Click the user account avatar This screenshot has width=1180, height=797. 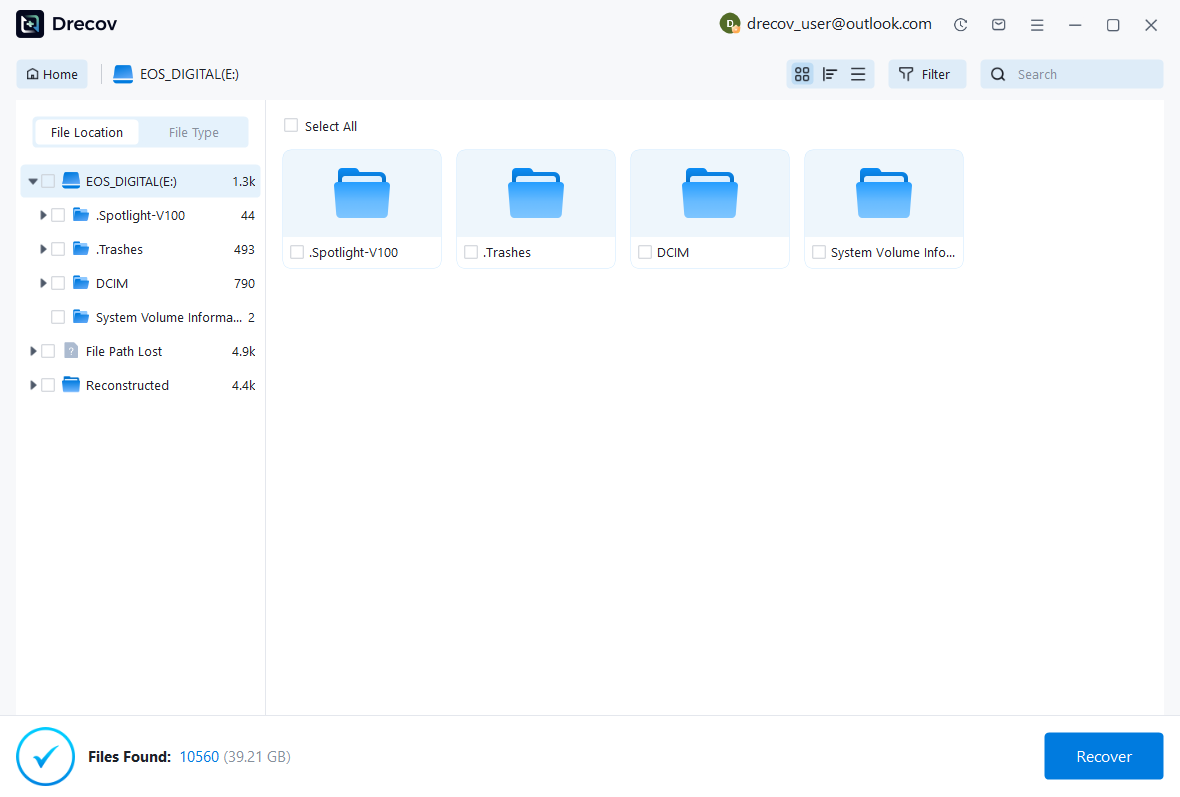pos(730,24)
